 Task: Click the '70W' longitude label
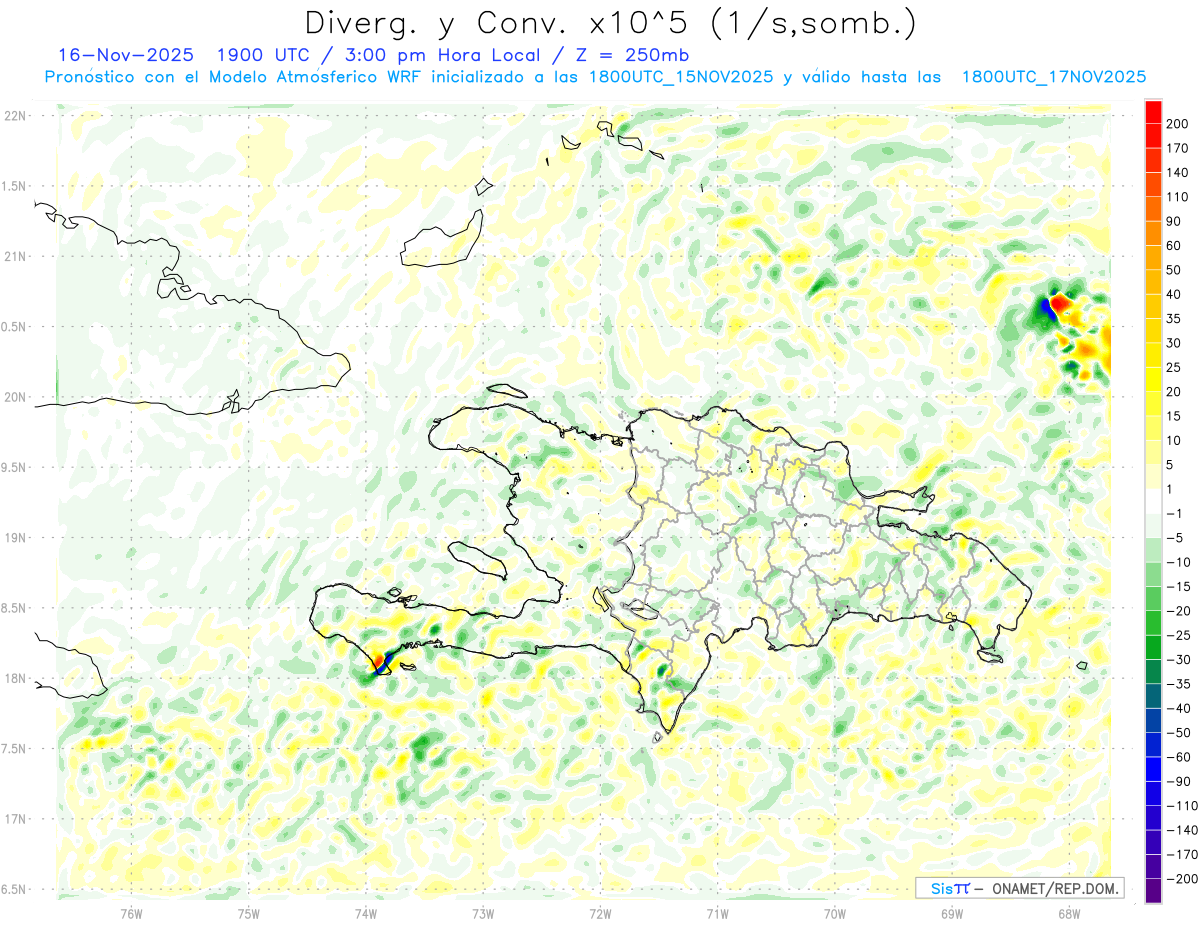click(835, 913)
